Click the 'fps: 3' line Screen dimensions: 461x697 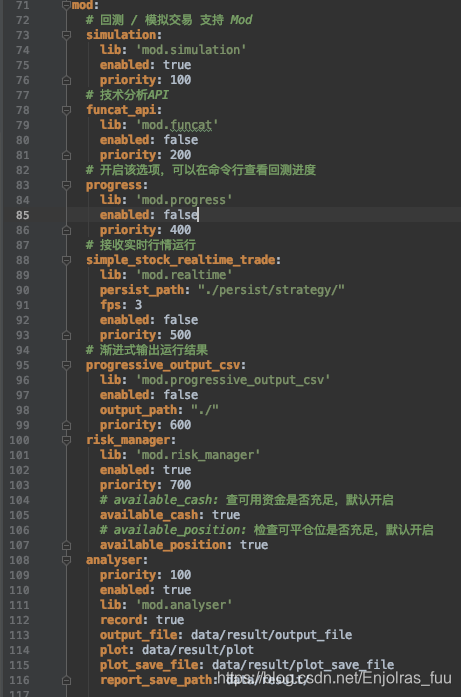[x=121, y=305]
